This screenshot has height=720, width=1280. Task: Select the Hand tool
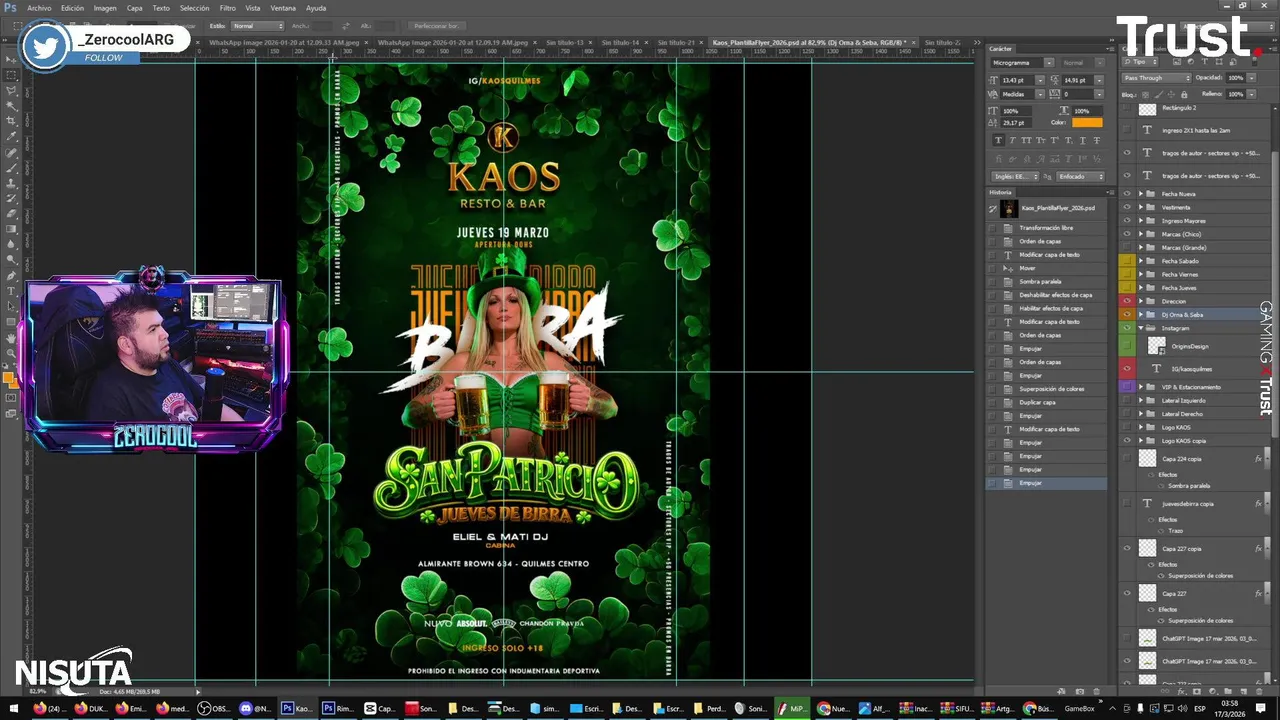pyautogui.click(x=11, y=337)
